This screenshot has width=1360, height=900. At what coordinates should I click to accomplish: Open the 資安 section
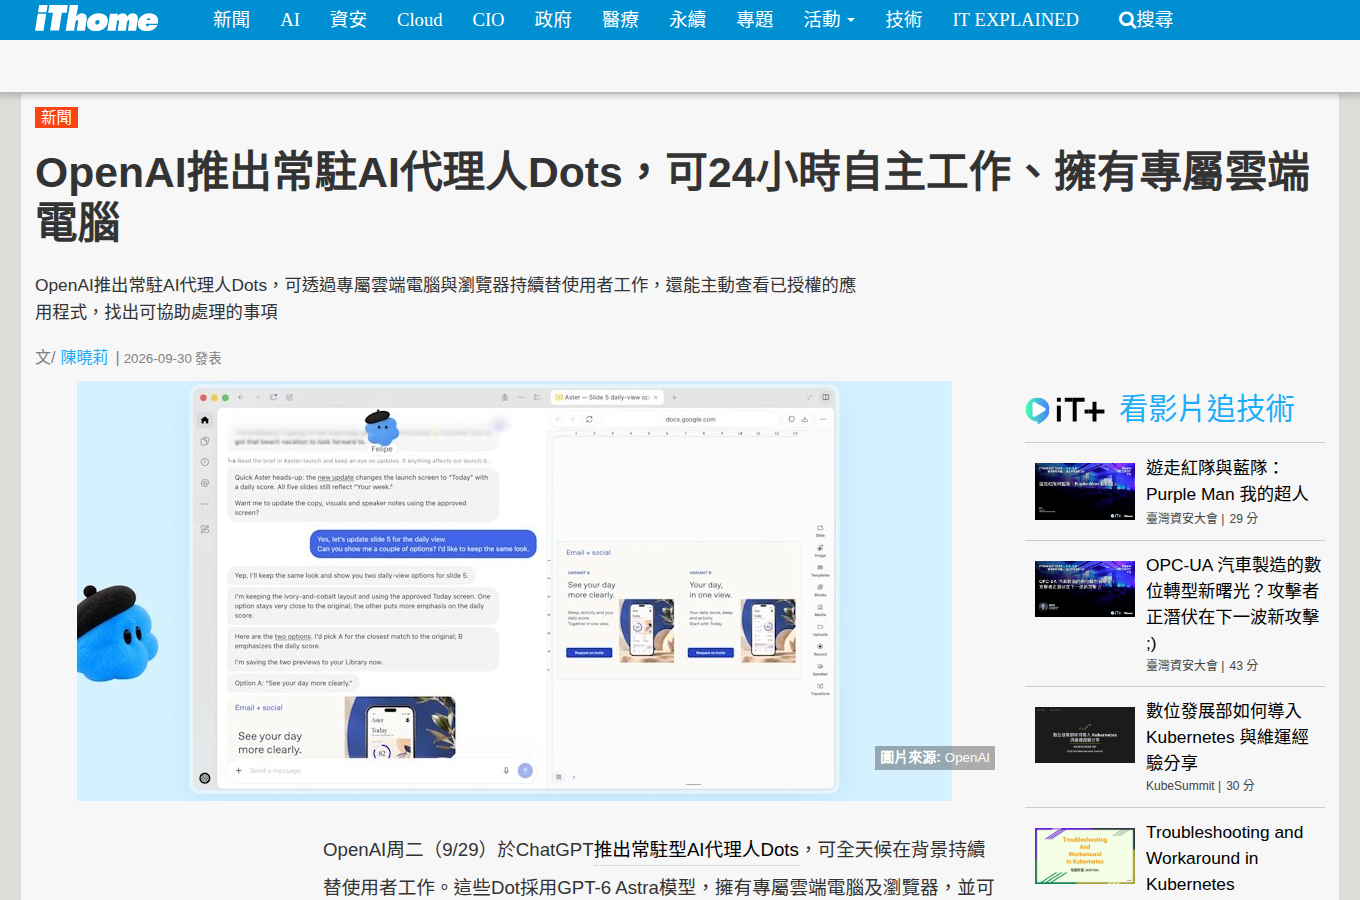348,20
